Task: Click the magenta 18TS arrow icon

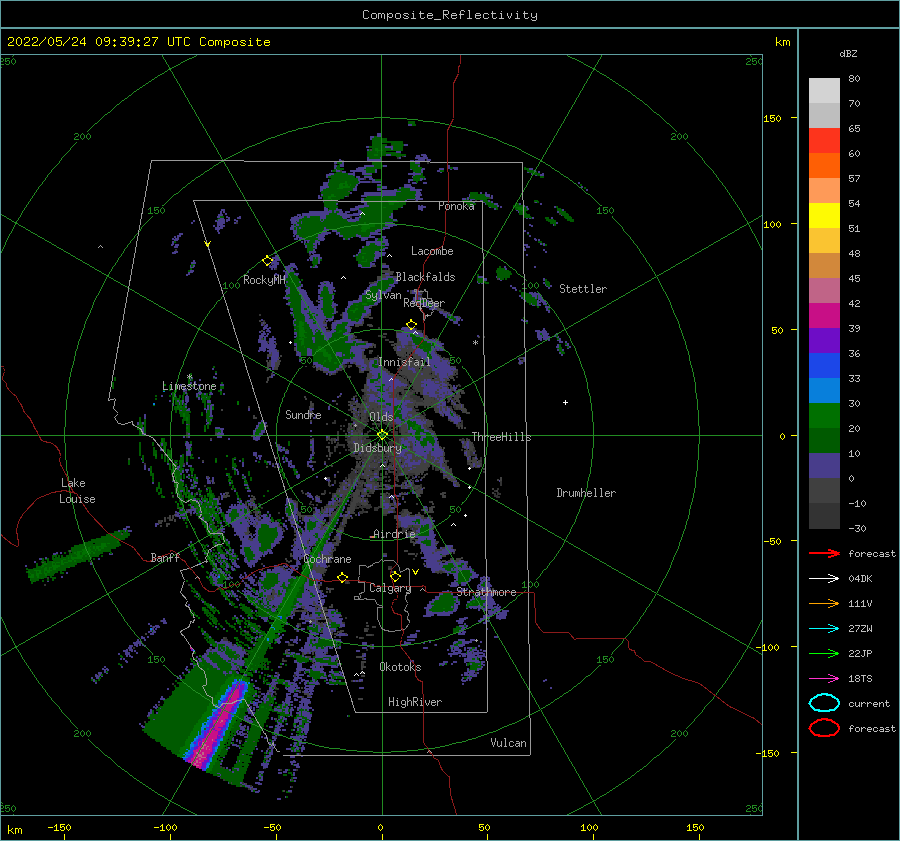Action: point(824,679)
